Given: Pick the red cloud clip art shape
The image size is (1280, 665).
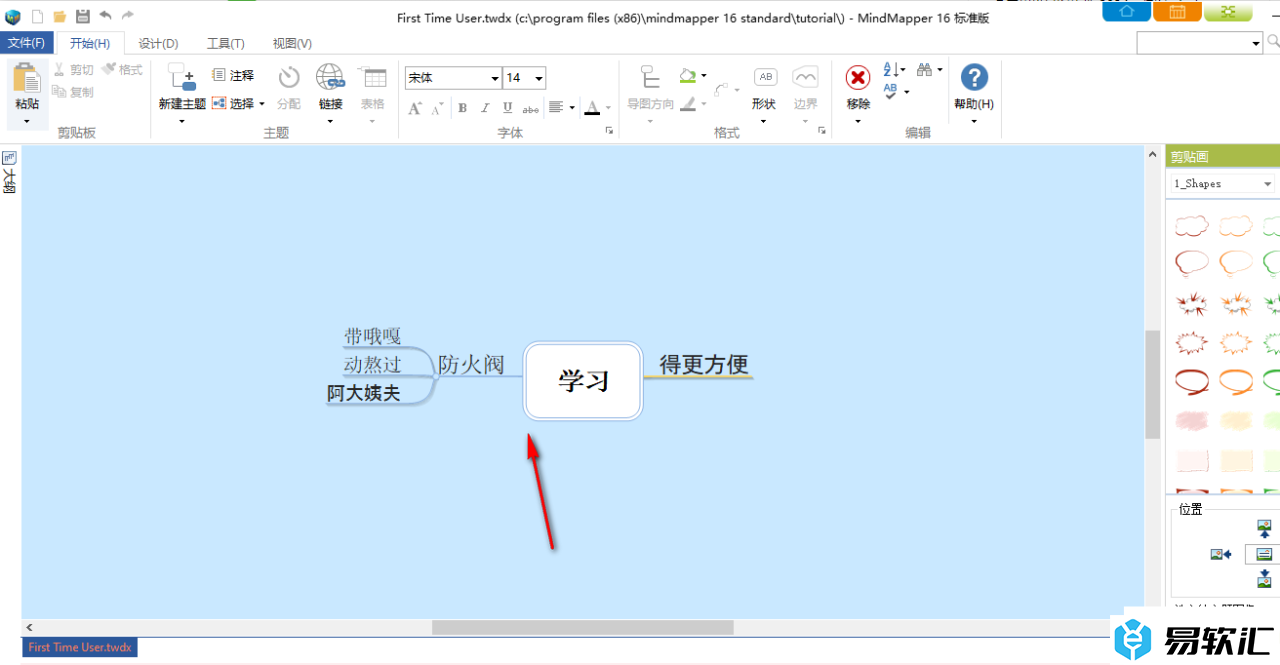Looking at the screenshot, I should pos(1191,225).
